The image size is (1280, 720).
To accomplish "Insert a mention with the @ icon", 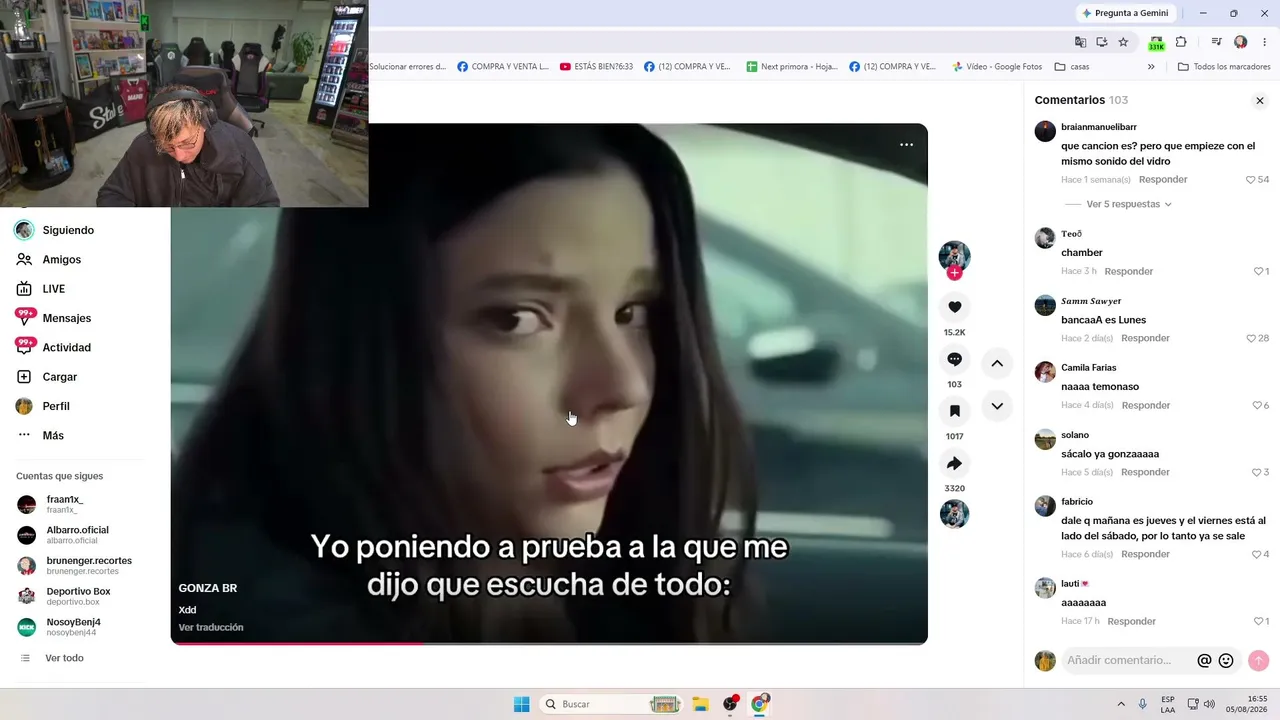I will click(x=1204, y=661).
